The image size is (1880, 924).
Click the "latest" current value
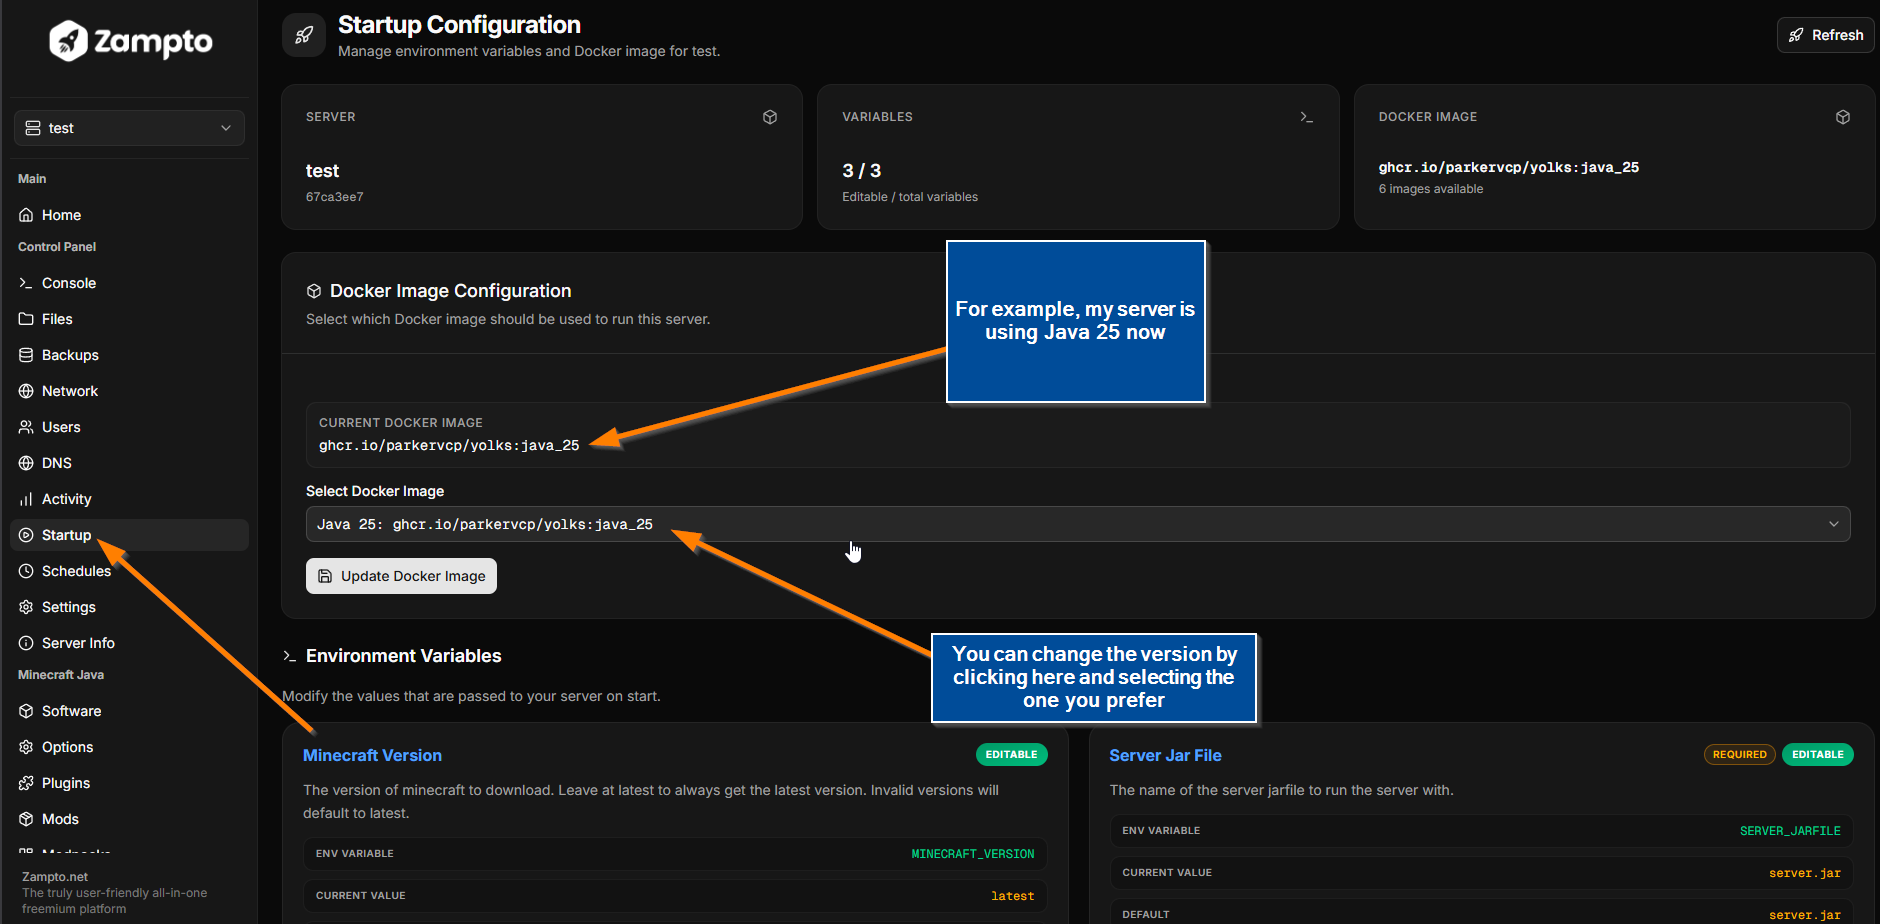(1013, 896)
